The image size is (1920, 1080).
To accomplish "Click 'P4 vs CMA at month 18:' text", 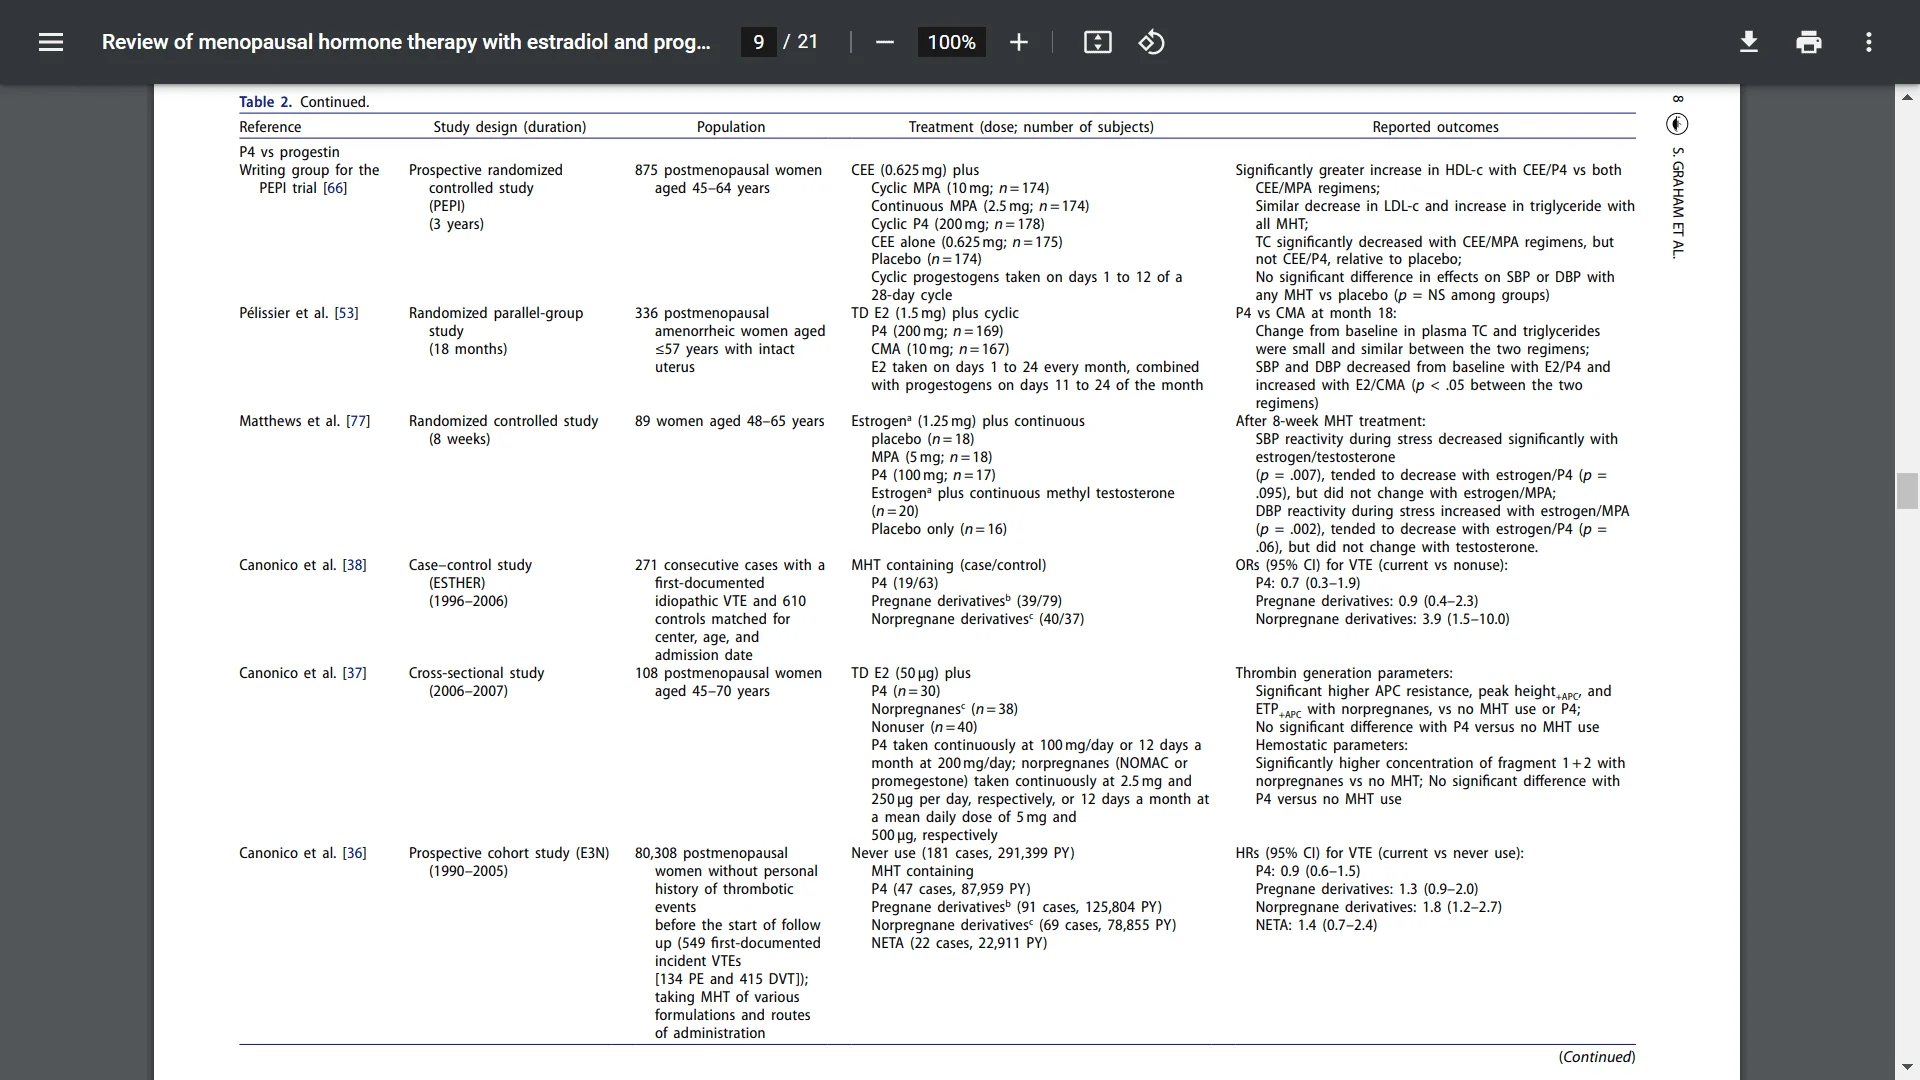I will click(x=1316, y=313).
